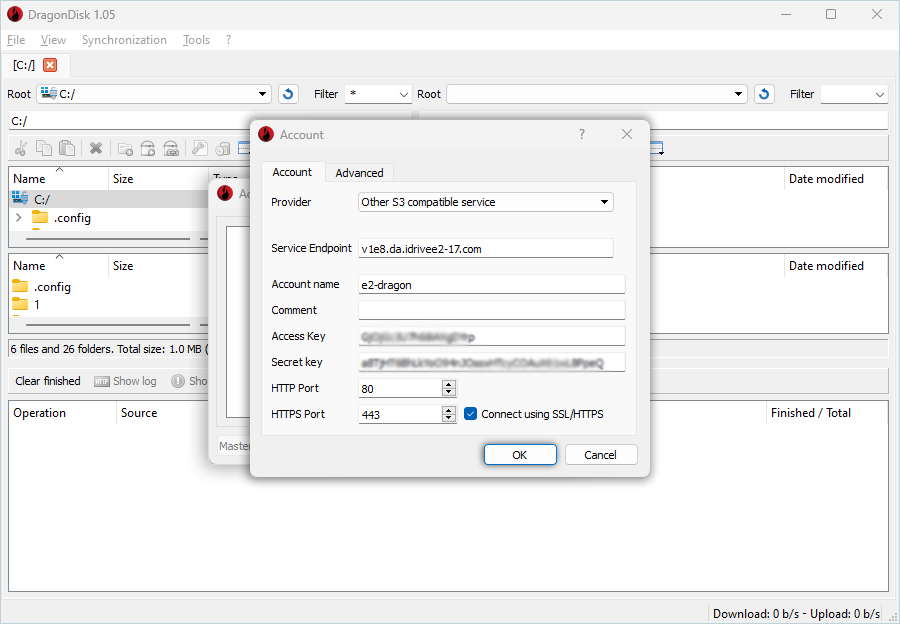Increase the HTTPS Port value with the up arrow
900x624 pixels.
point(449,410)
